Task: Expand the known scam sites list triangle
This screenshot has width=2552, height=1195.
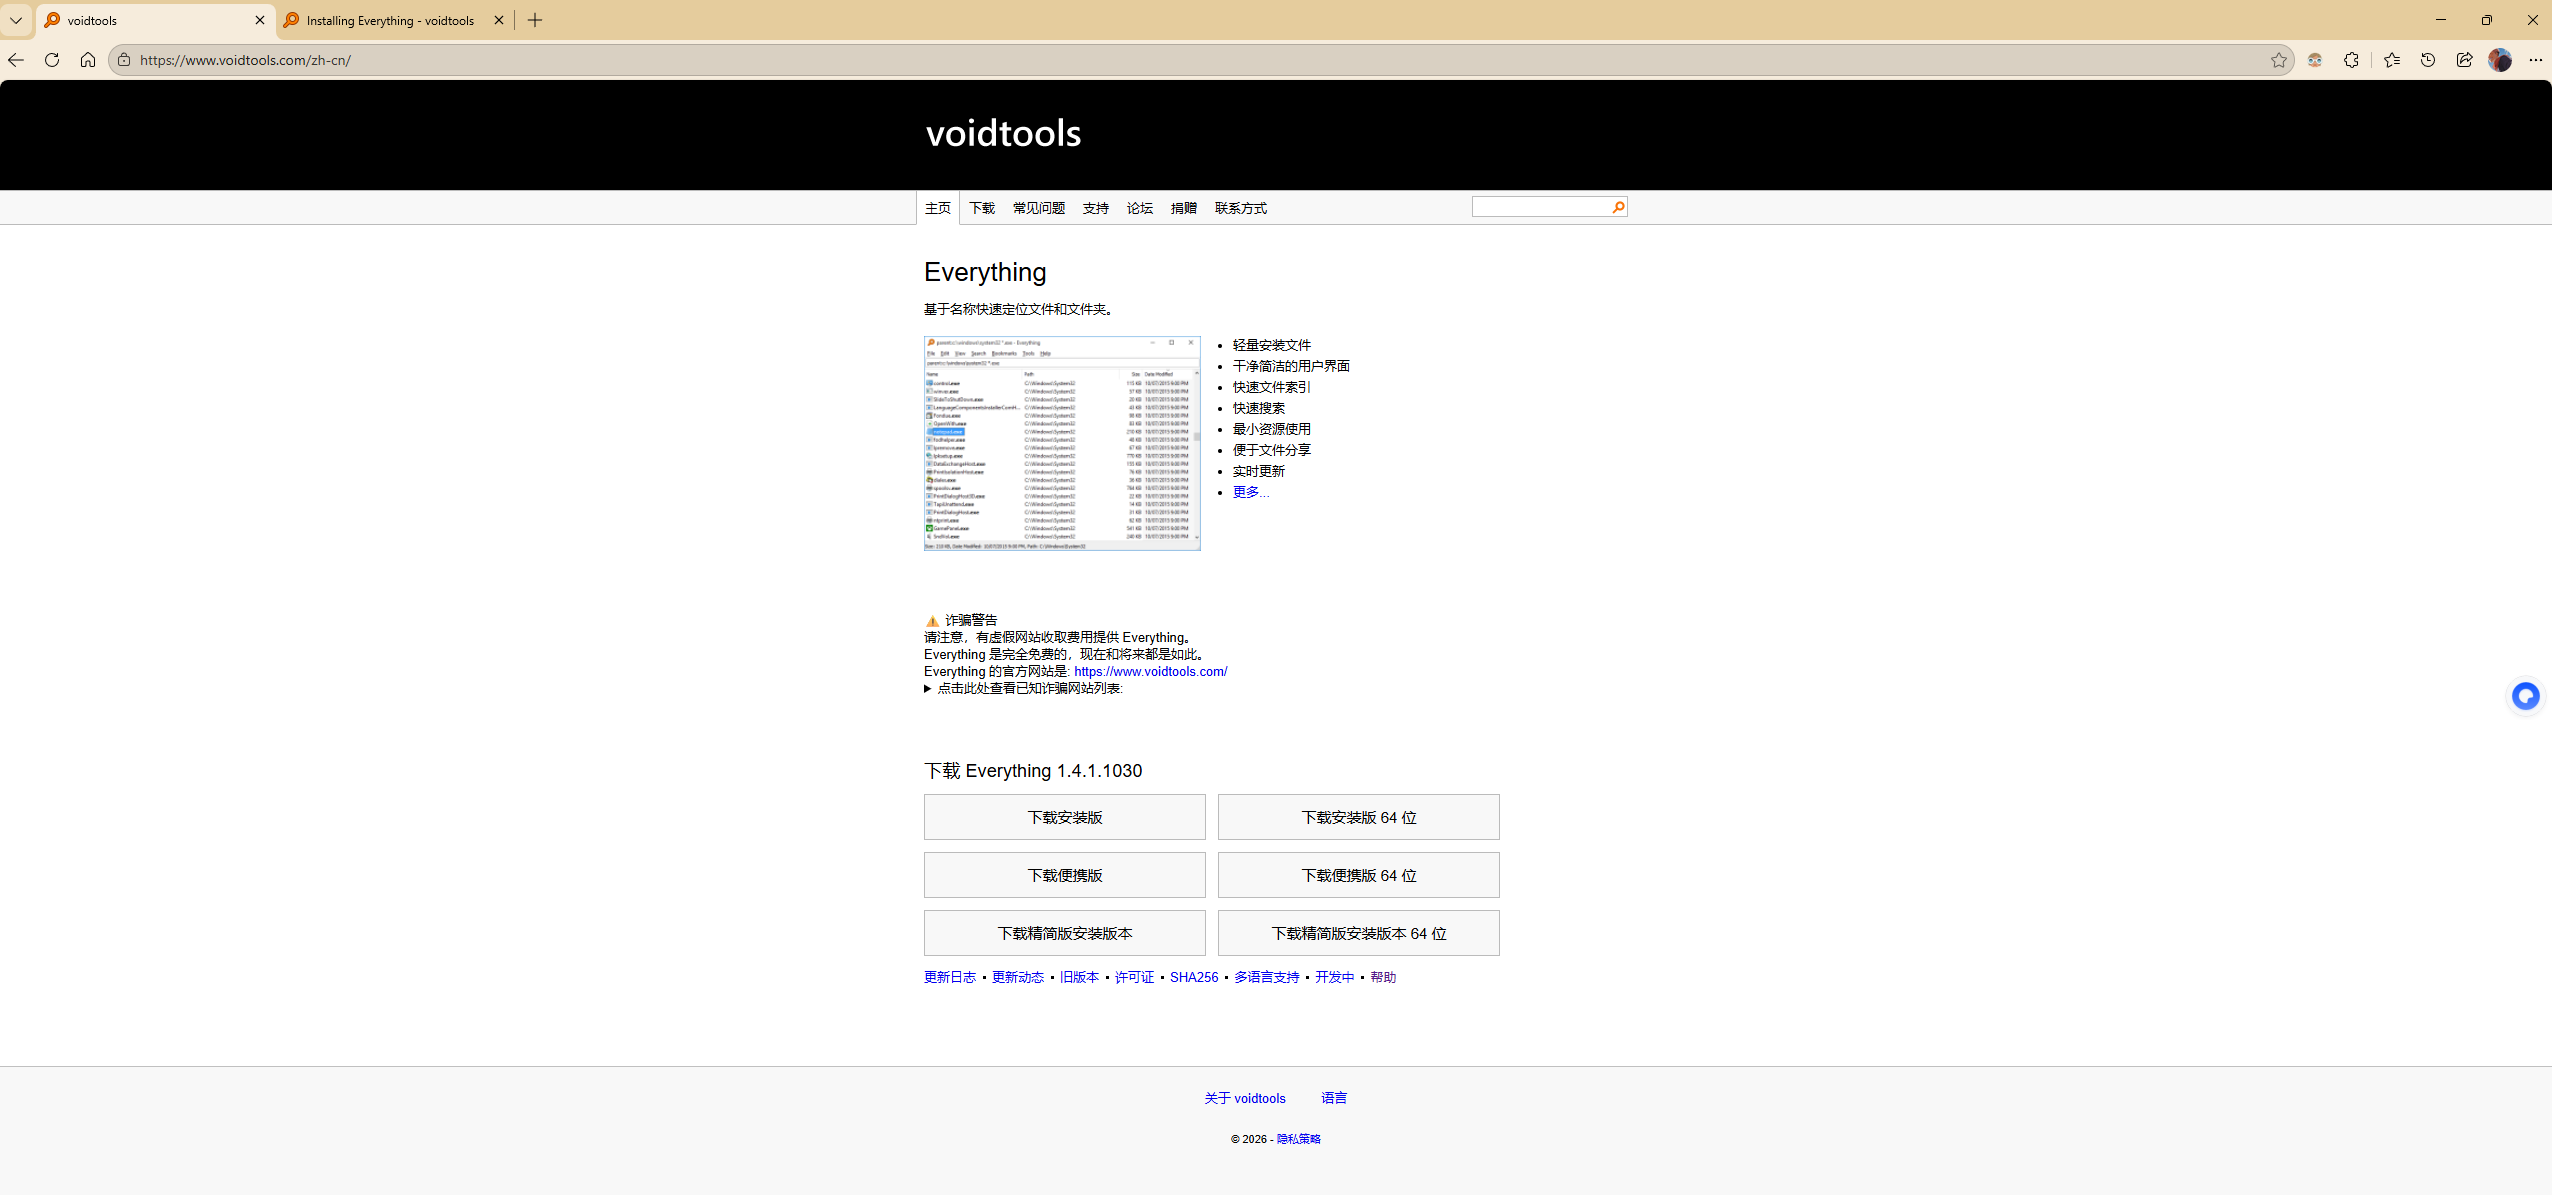Action: point(928,689)
